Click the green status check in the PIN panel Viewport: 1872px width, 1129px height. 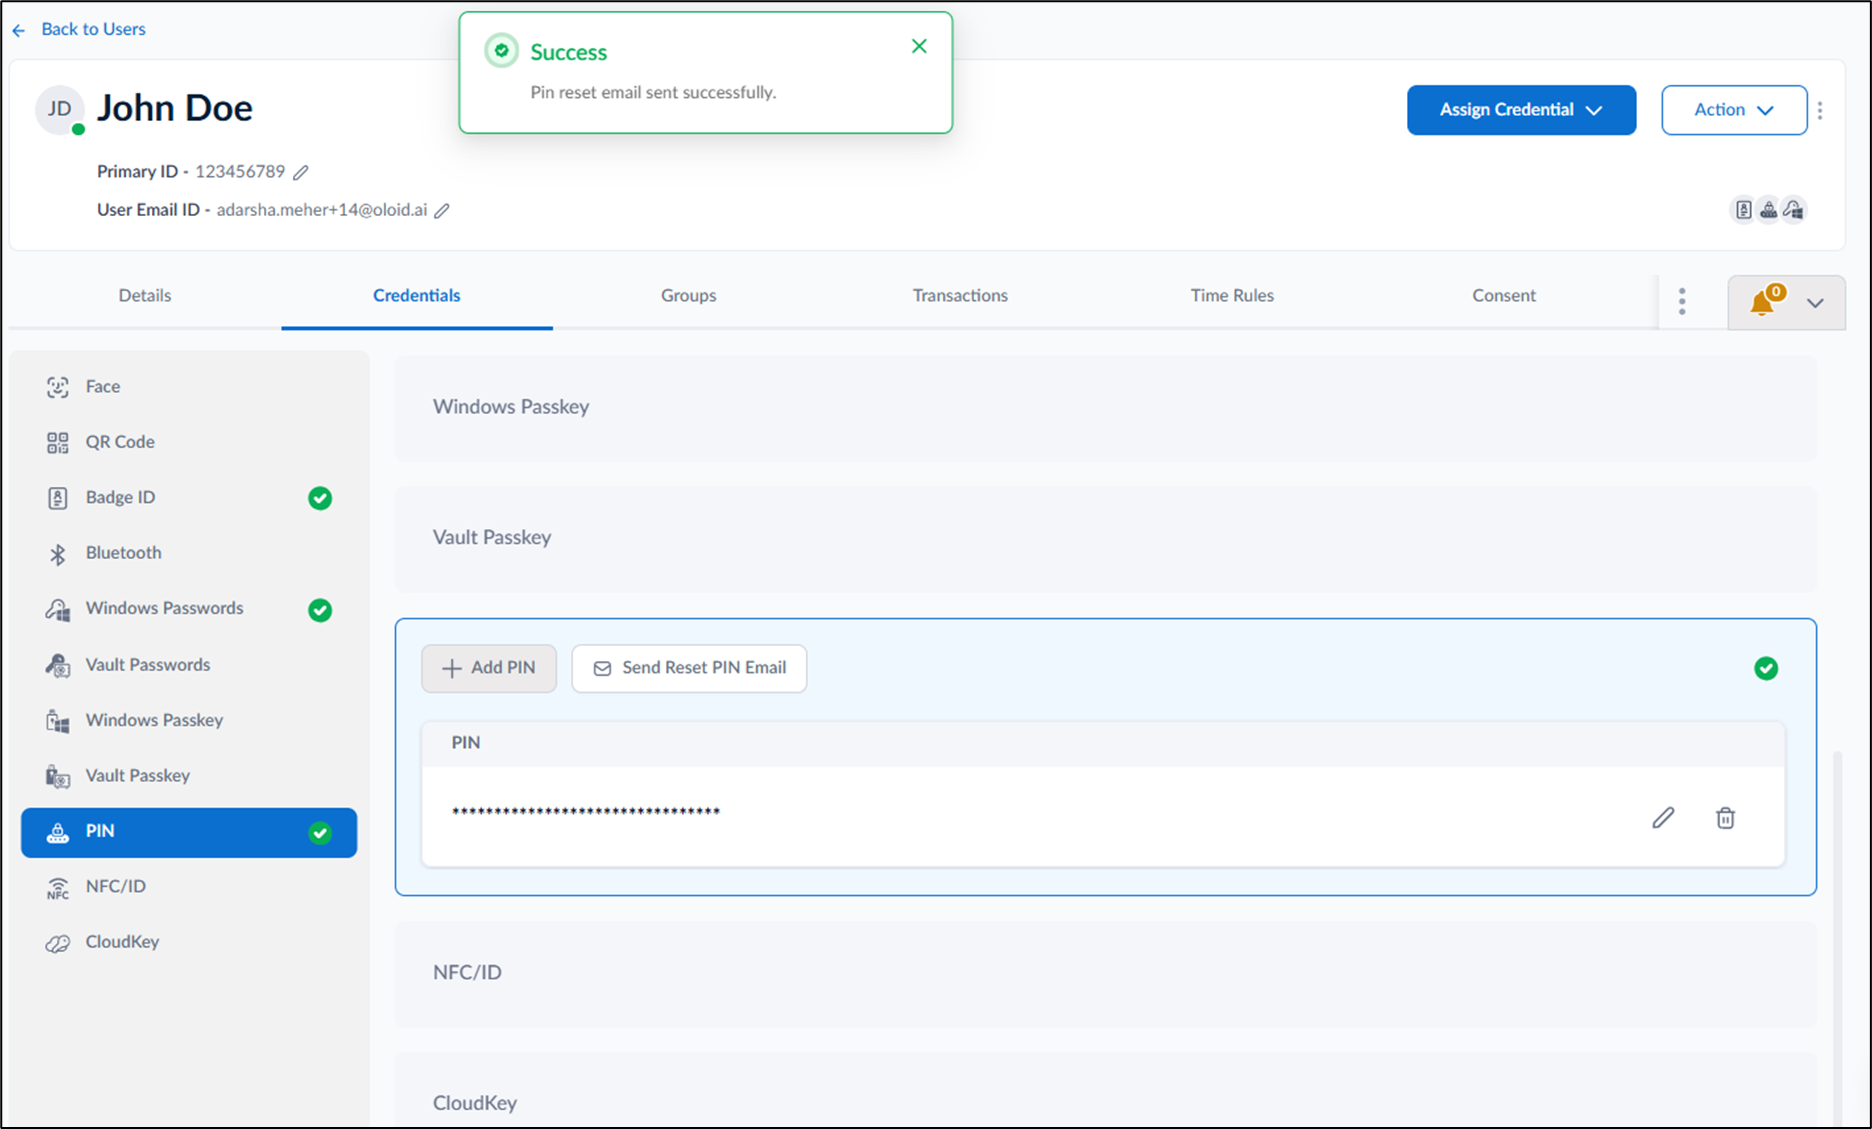click(1766, 668)
